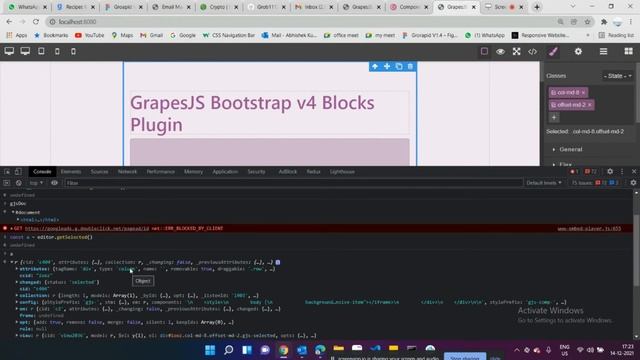640x360 pixels.
Task: Open the view code icon
Action: click(532, 51)
